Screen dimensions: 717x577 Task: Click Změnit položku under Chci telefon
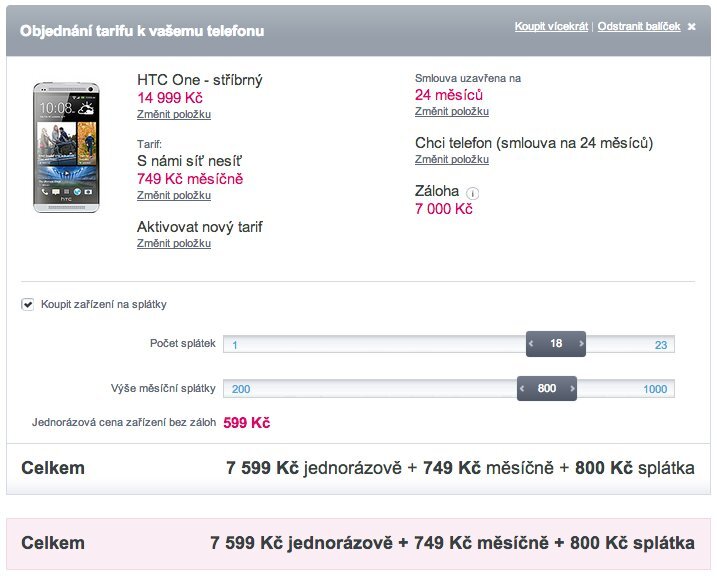click(452, 160)
